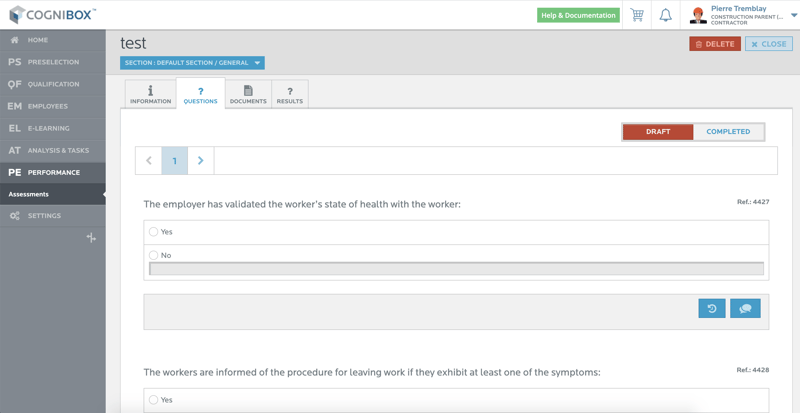
Task: Select No for health validation question
Action: [x=154, y=255]
